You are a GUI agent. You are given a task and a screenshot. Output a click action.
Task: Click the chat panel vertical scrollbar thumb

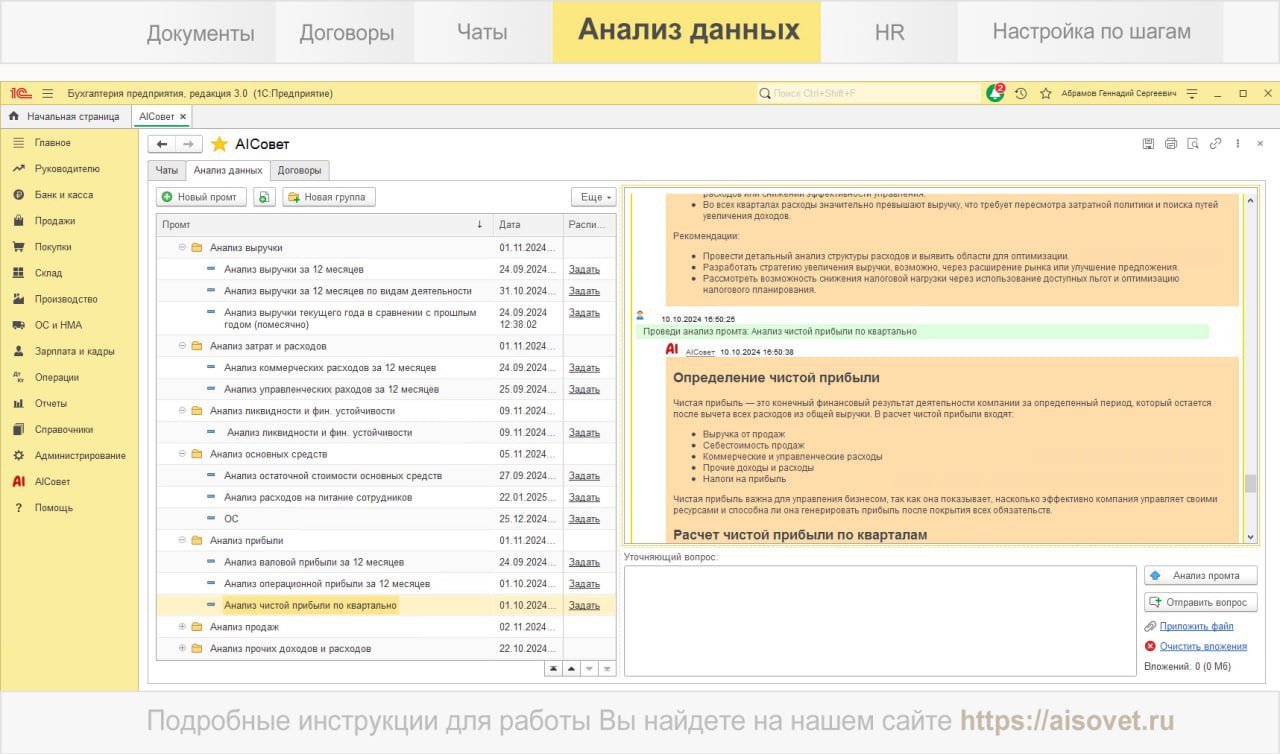(x=1250, y=484)
